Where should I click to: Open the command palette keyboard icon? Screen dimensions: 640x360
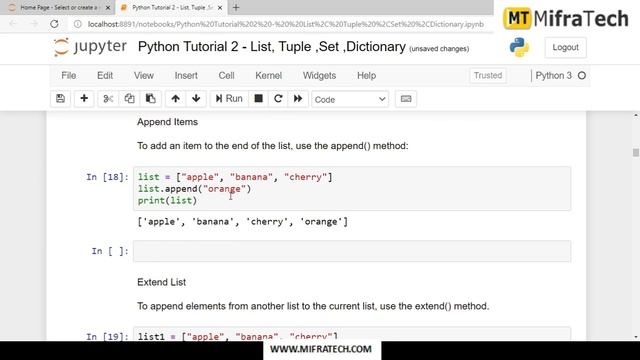click(406, 99)
